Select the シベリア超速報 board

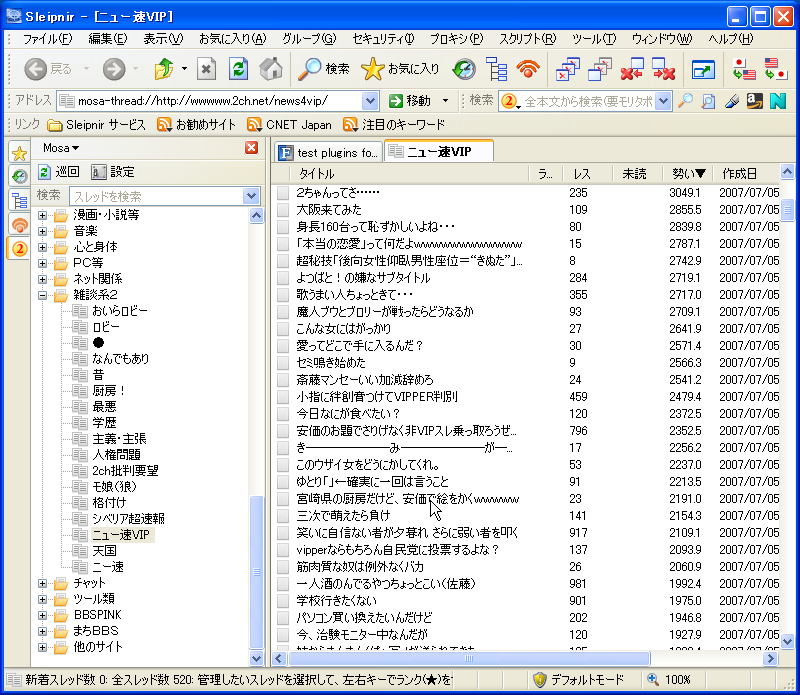pyautogui.click(x=128, y=519)
